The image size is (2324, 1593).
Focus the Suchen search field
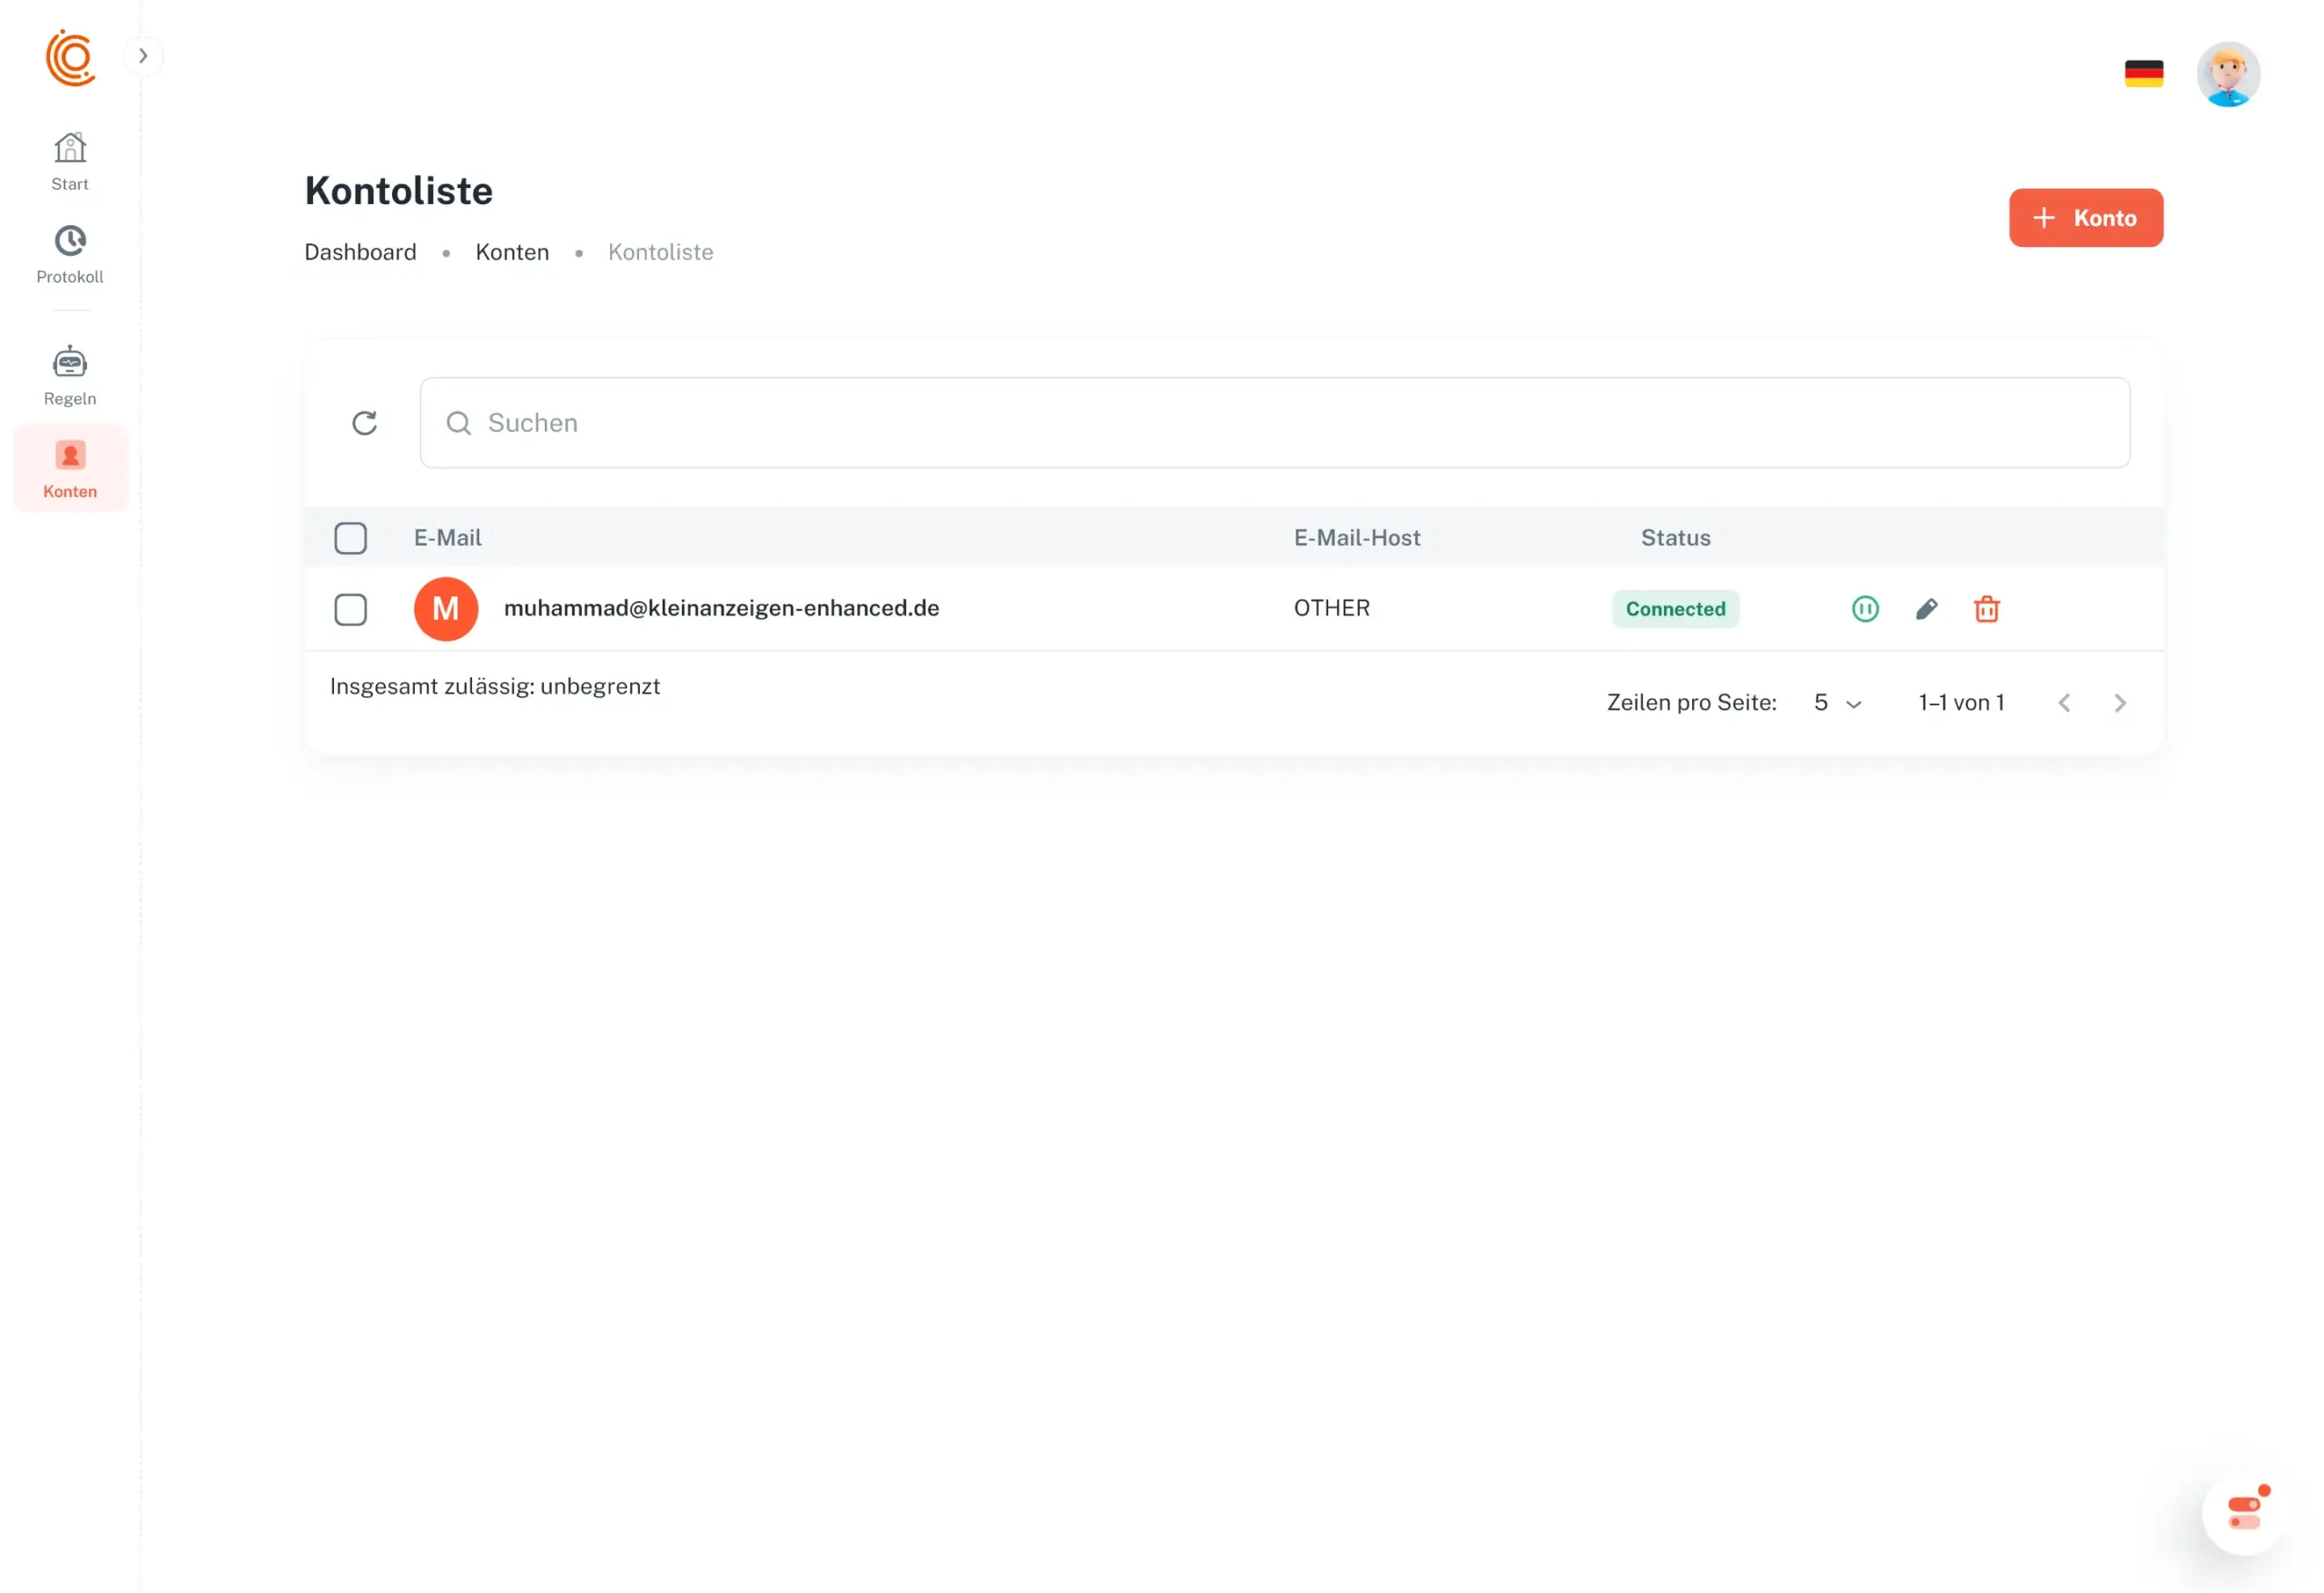pyautogui.click(x=1274, y=423)
